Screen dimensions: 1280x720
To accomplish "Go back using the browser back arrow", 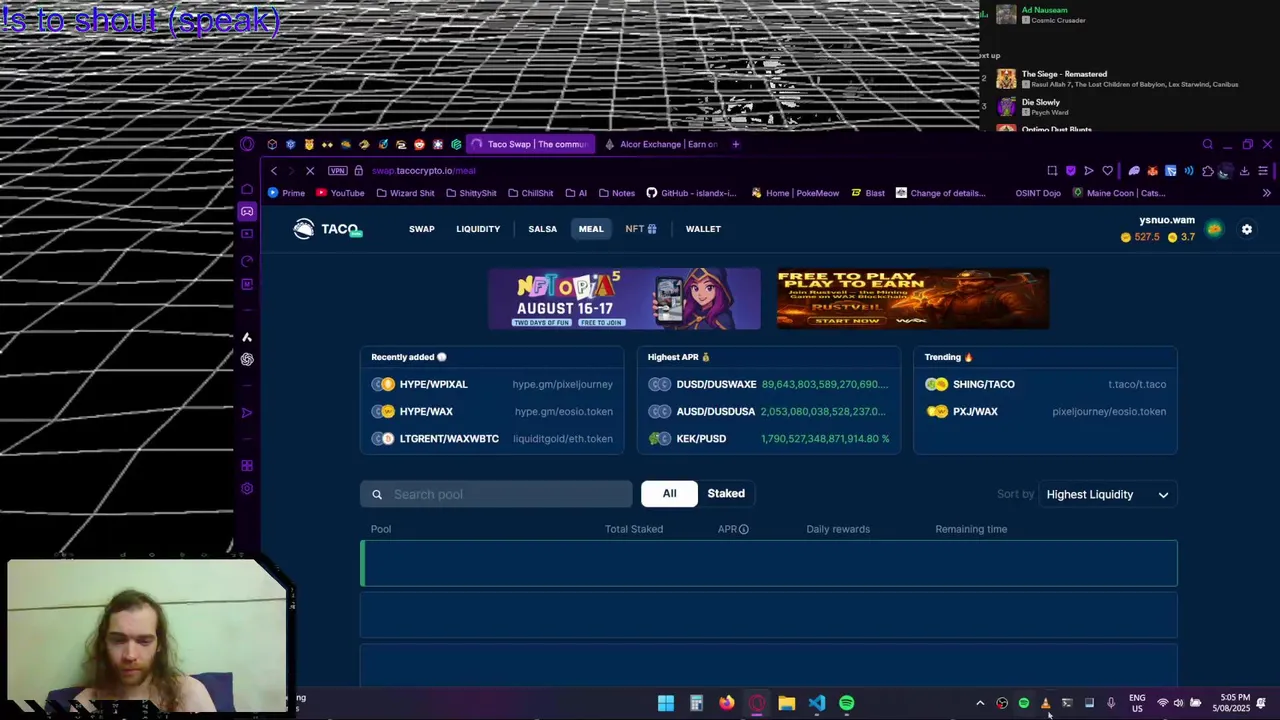I will coord(274,171).
